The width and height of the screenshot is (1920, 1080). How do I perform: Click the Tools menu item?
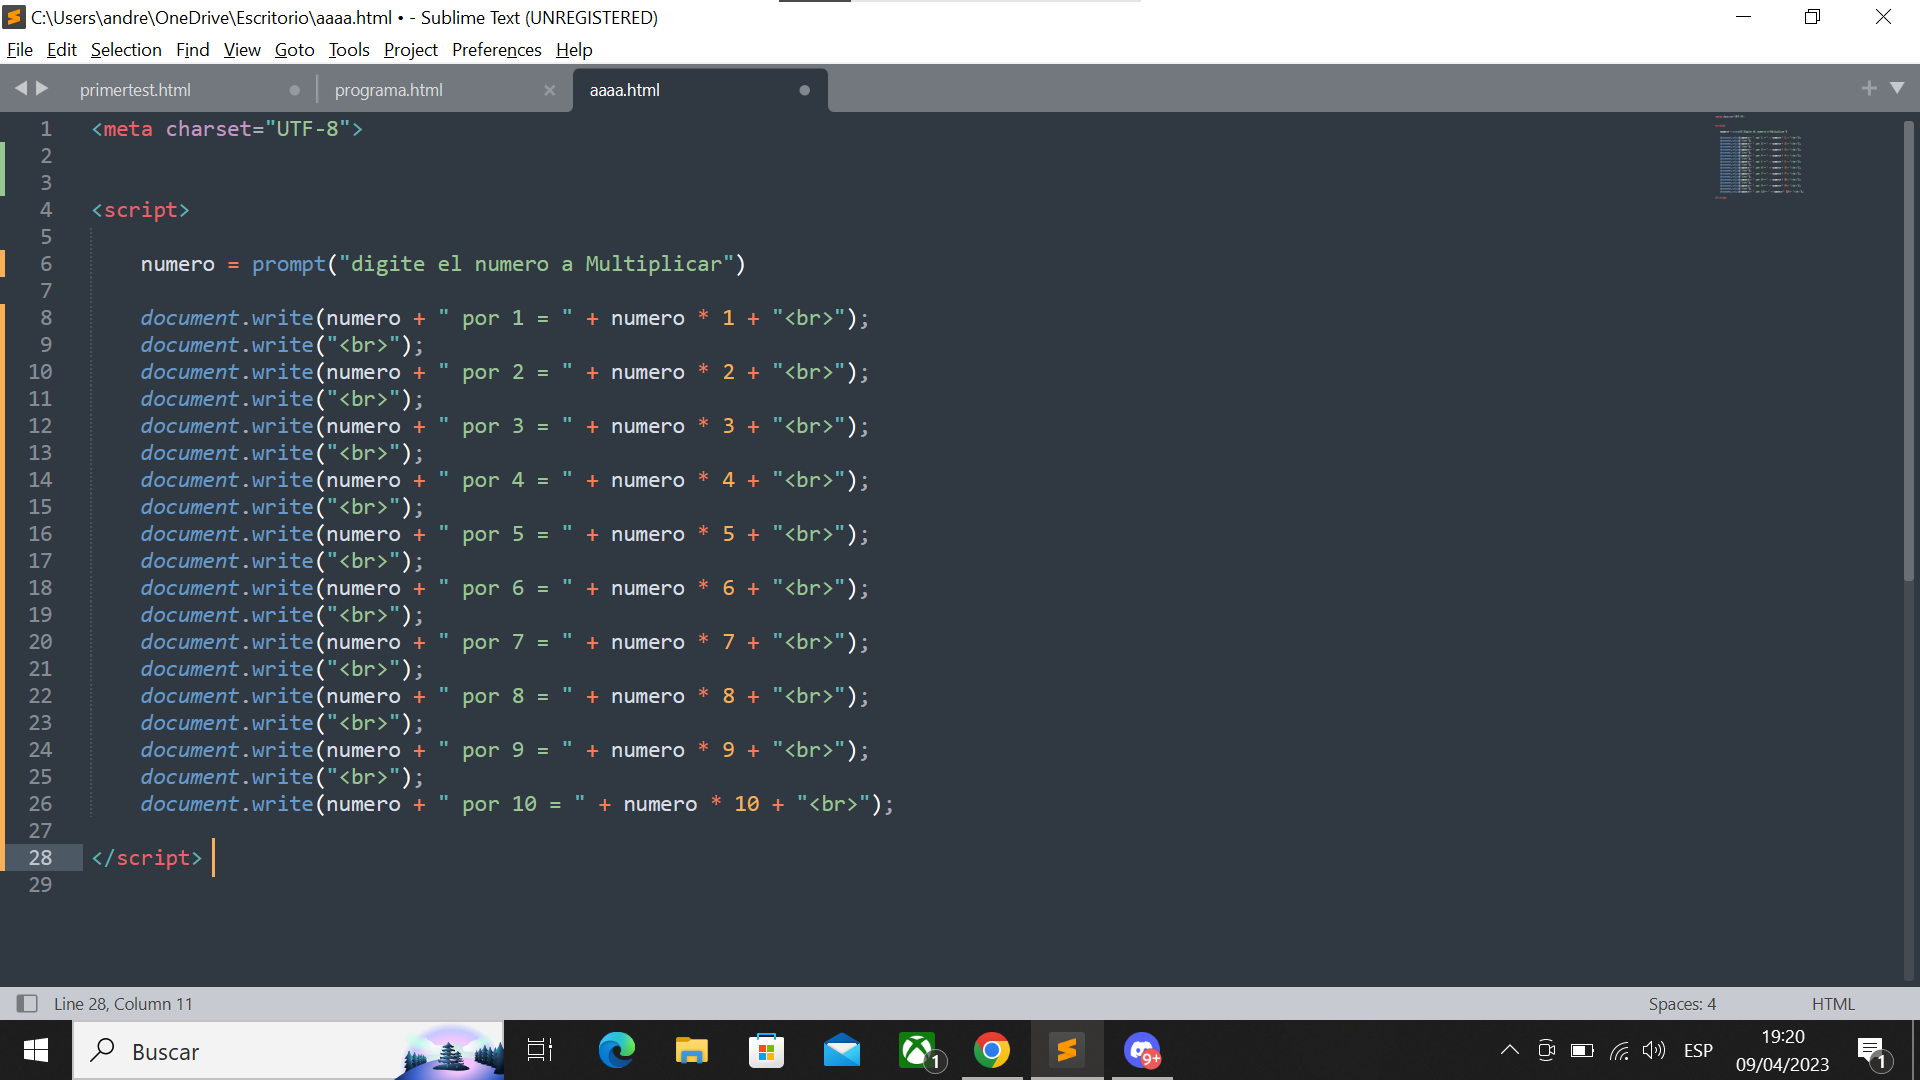[x=347, y=49]
